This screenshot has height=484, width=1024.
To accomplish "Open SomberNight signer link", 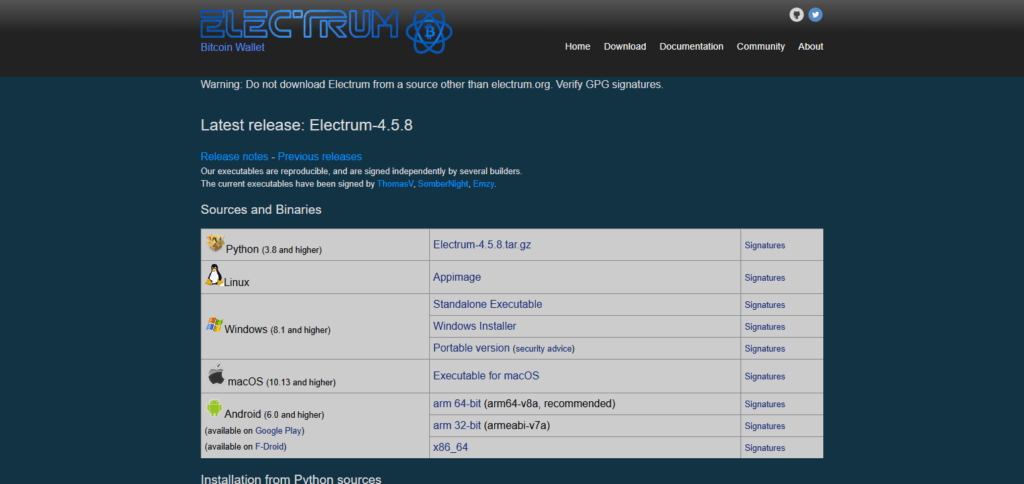I will pos(443,184).
